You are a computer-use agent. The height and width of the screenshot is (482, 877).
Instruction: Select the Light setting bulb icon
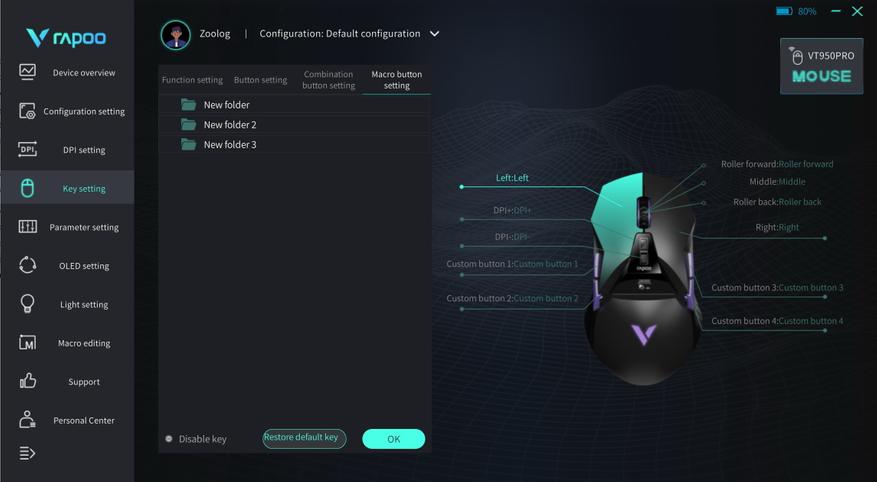coord(27,304)
